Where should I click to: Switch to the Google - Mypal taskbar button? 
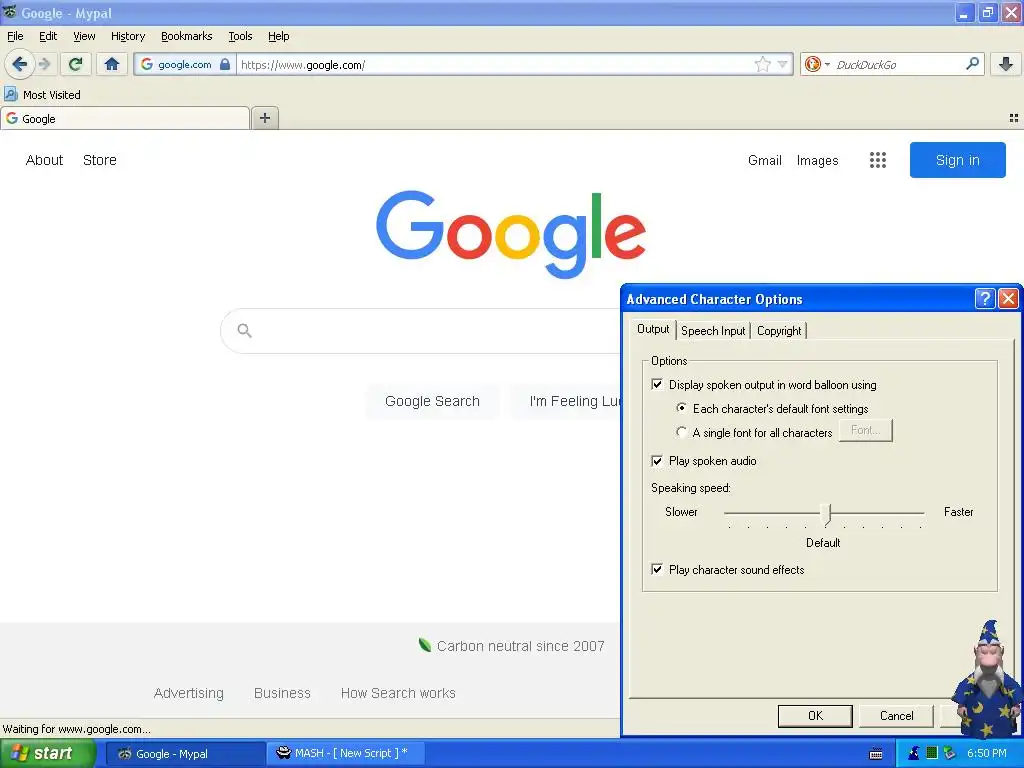pyautogui.click(x=185, y=754)
